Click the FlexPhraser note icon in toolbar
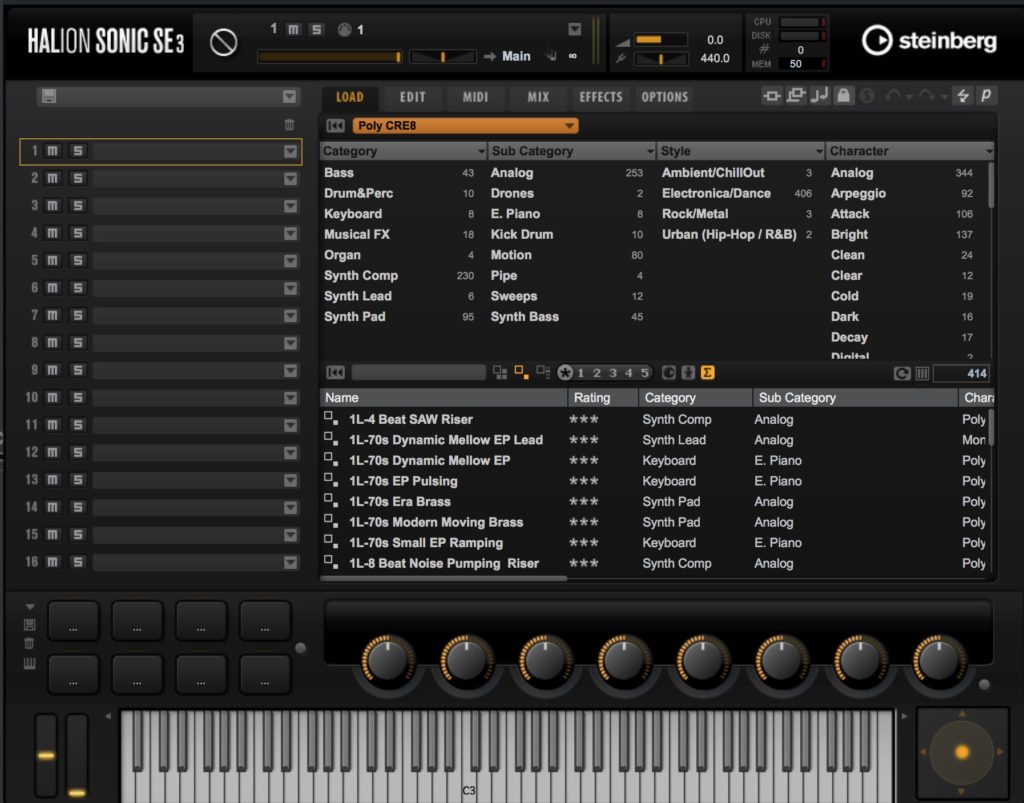The width and height of the screenshot is (1024, 803). tap(819, 96)
